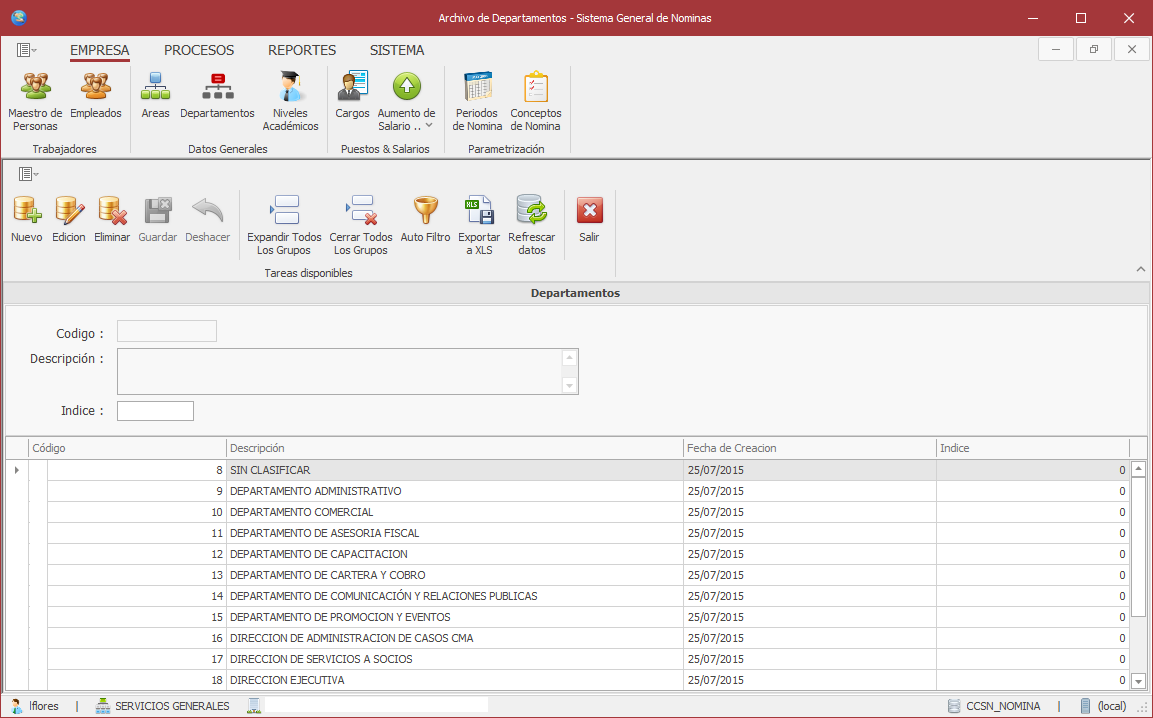Restore the inner document window
Screen dimensions: 1153x718
click(x=1094, y=49)
